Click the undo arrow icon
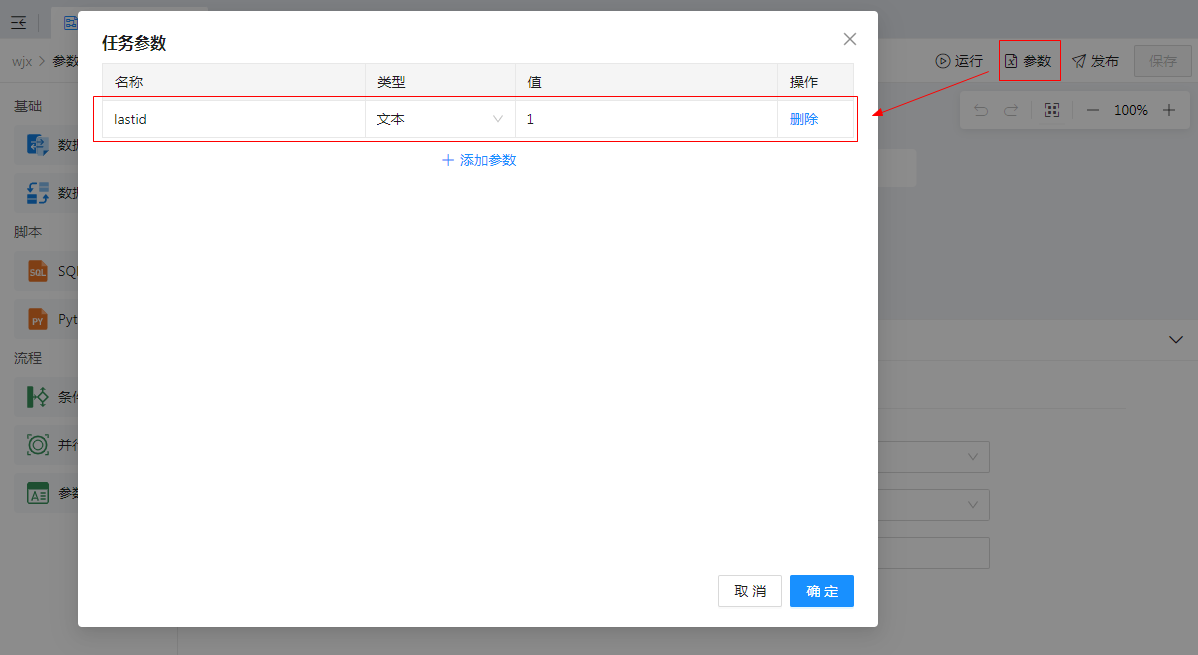 click(980, 110)
